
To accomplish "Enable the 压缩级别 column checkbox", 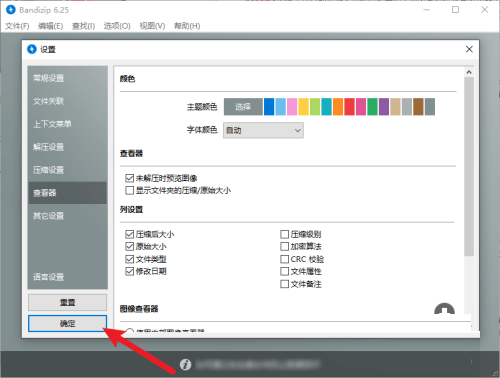I will coord(284,234).
